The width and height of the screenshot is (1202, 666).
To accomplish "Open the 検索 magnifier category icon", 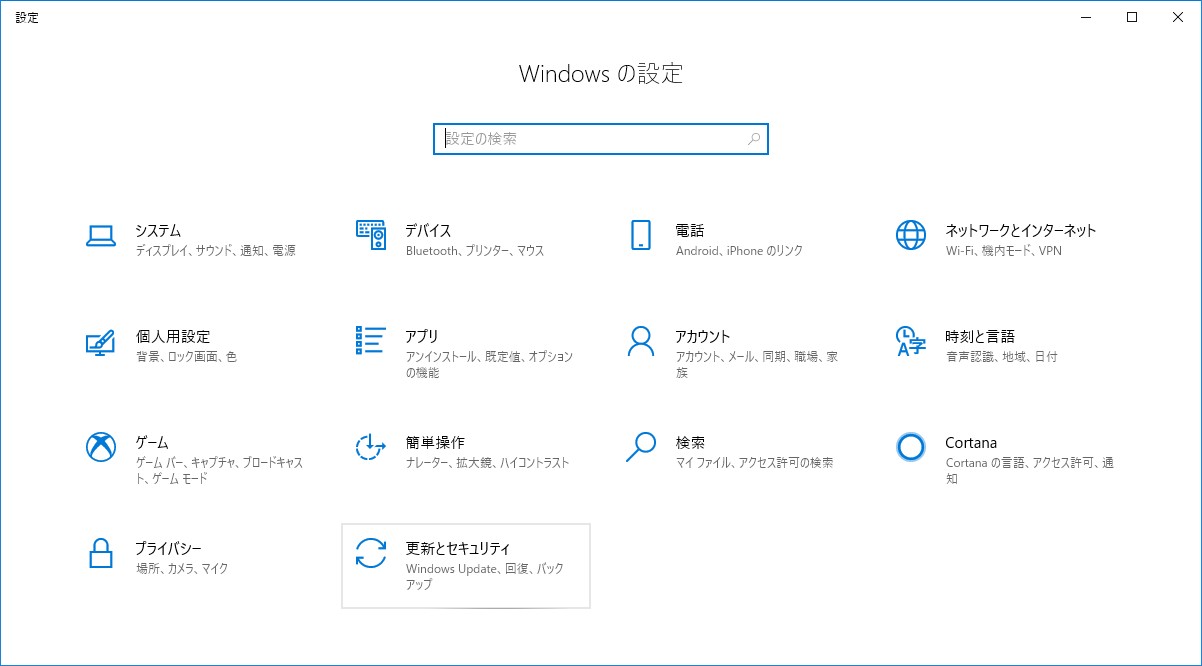I will click(641, 447).
